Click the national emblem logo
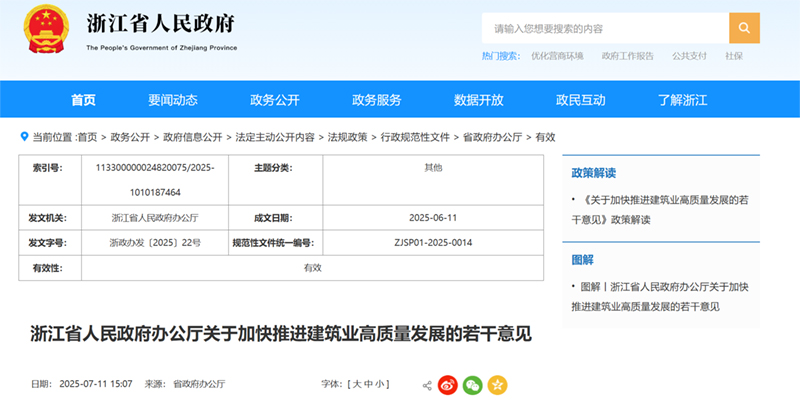This screenshot has height=406, width=800. click(x=41, y=32)
